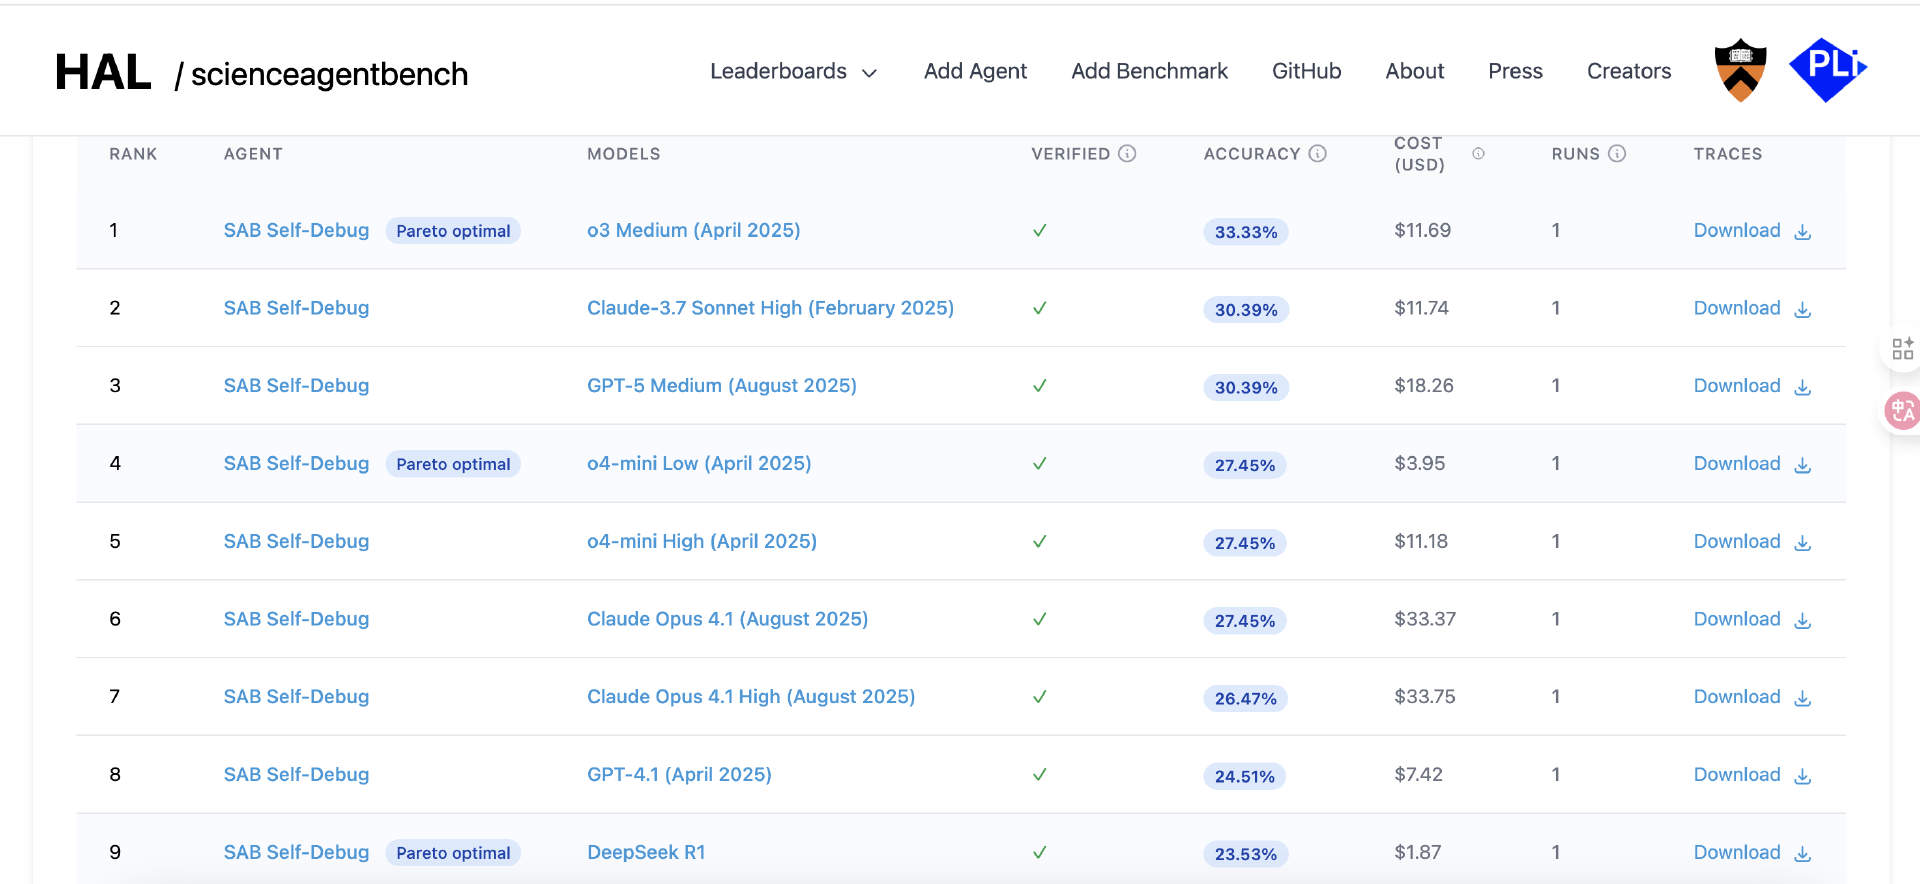Click the 24.51% accuracy badge

(x=1245, y=776)
